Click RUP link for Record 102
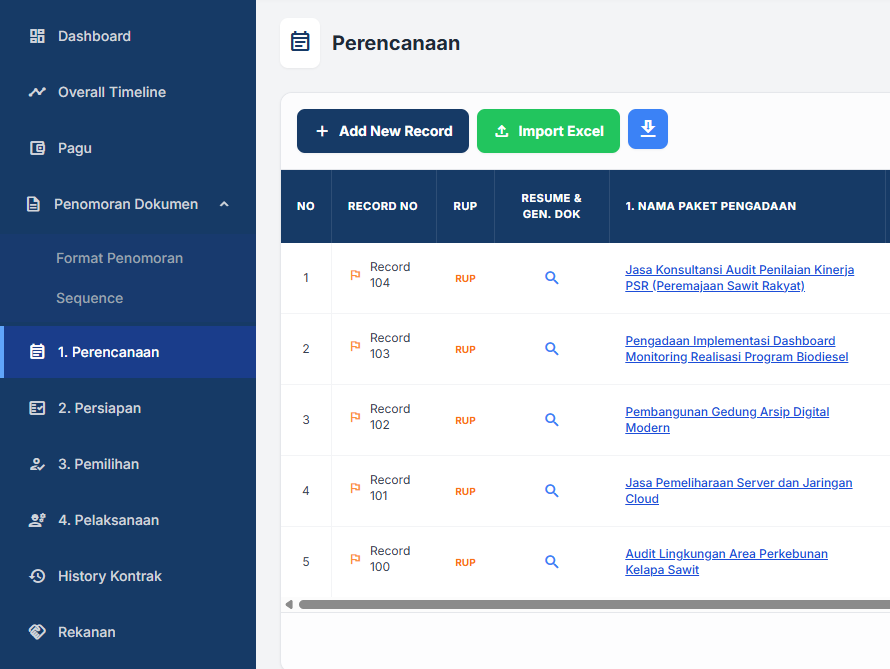 465,420
